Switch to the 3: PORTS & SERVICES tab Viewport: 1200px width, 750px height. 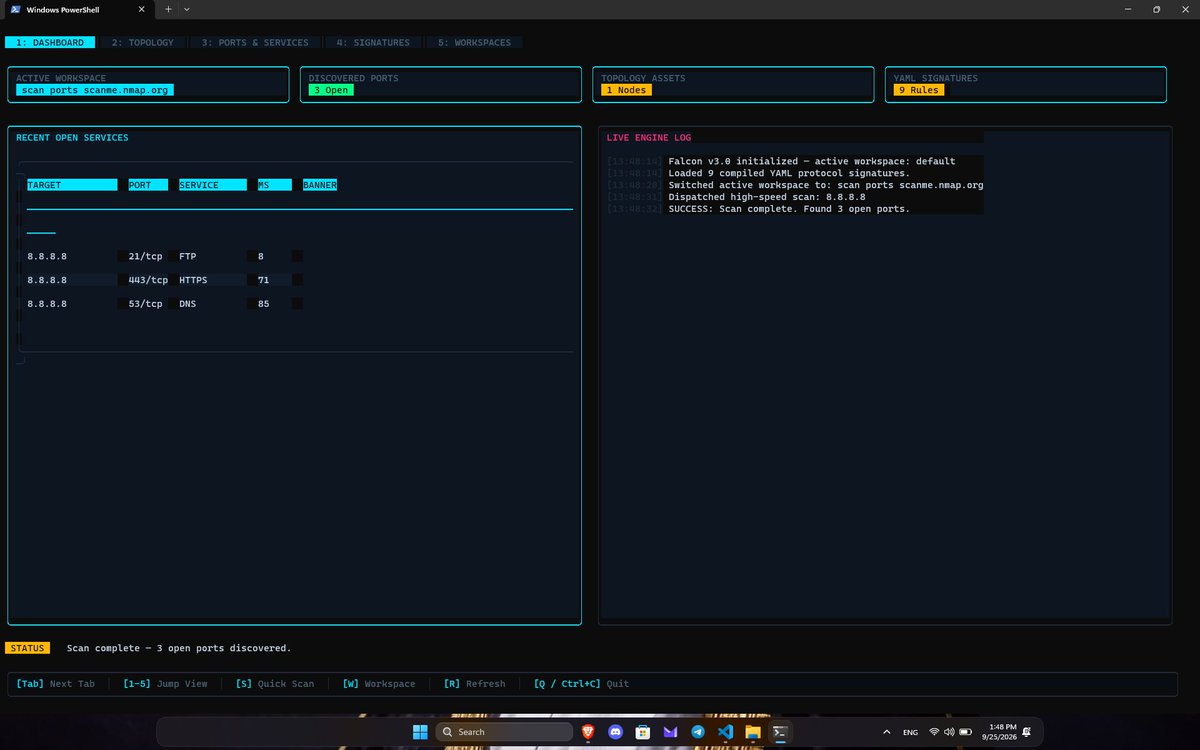tap(255, 43)
